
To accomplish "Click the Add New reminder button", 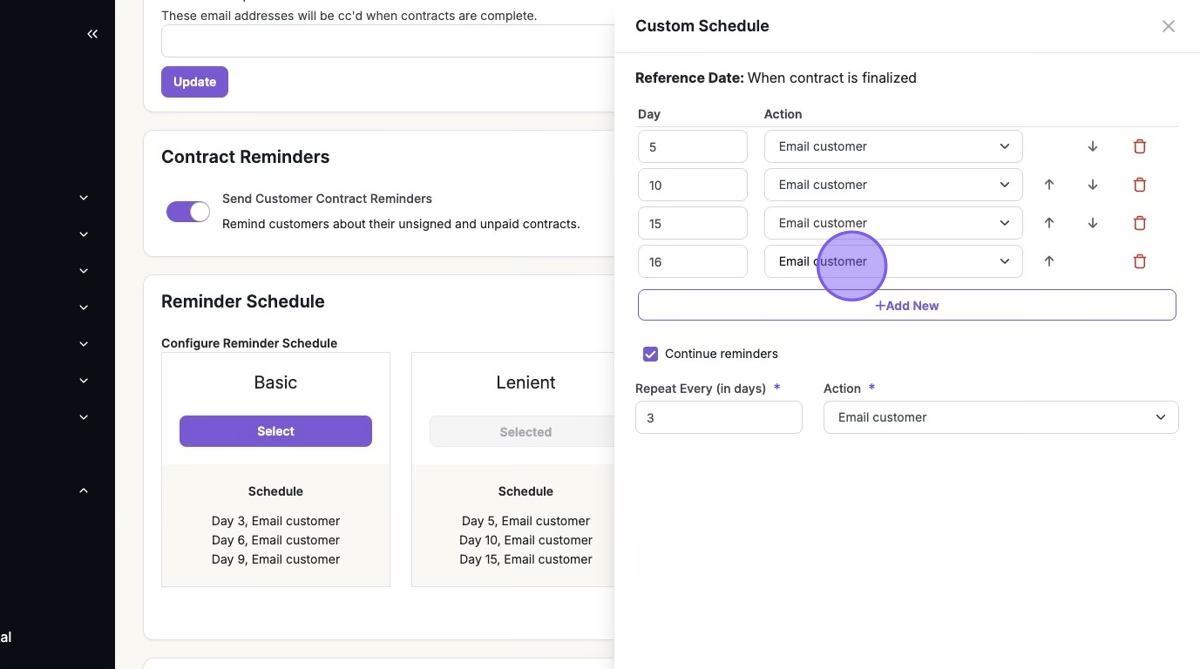I will pyautogui.click(x=906, y=305).
